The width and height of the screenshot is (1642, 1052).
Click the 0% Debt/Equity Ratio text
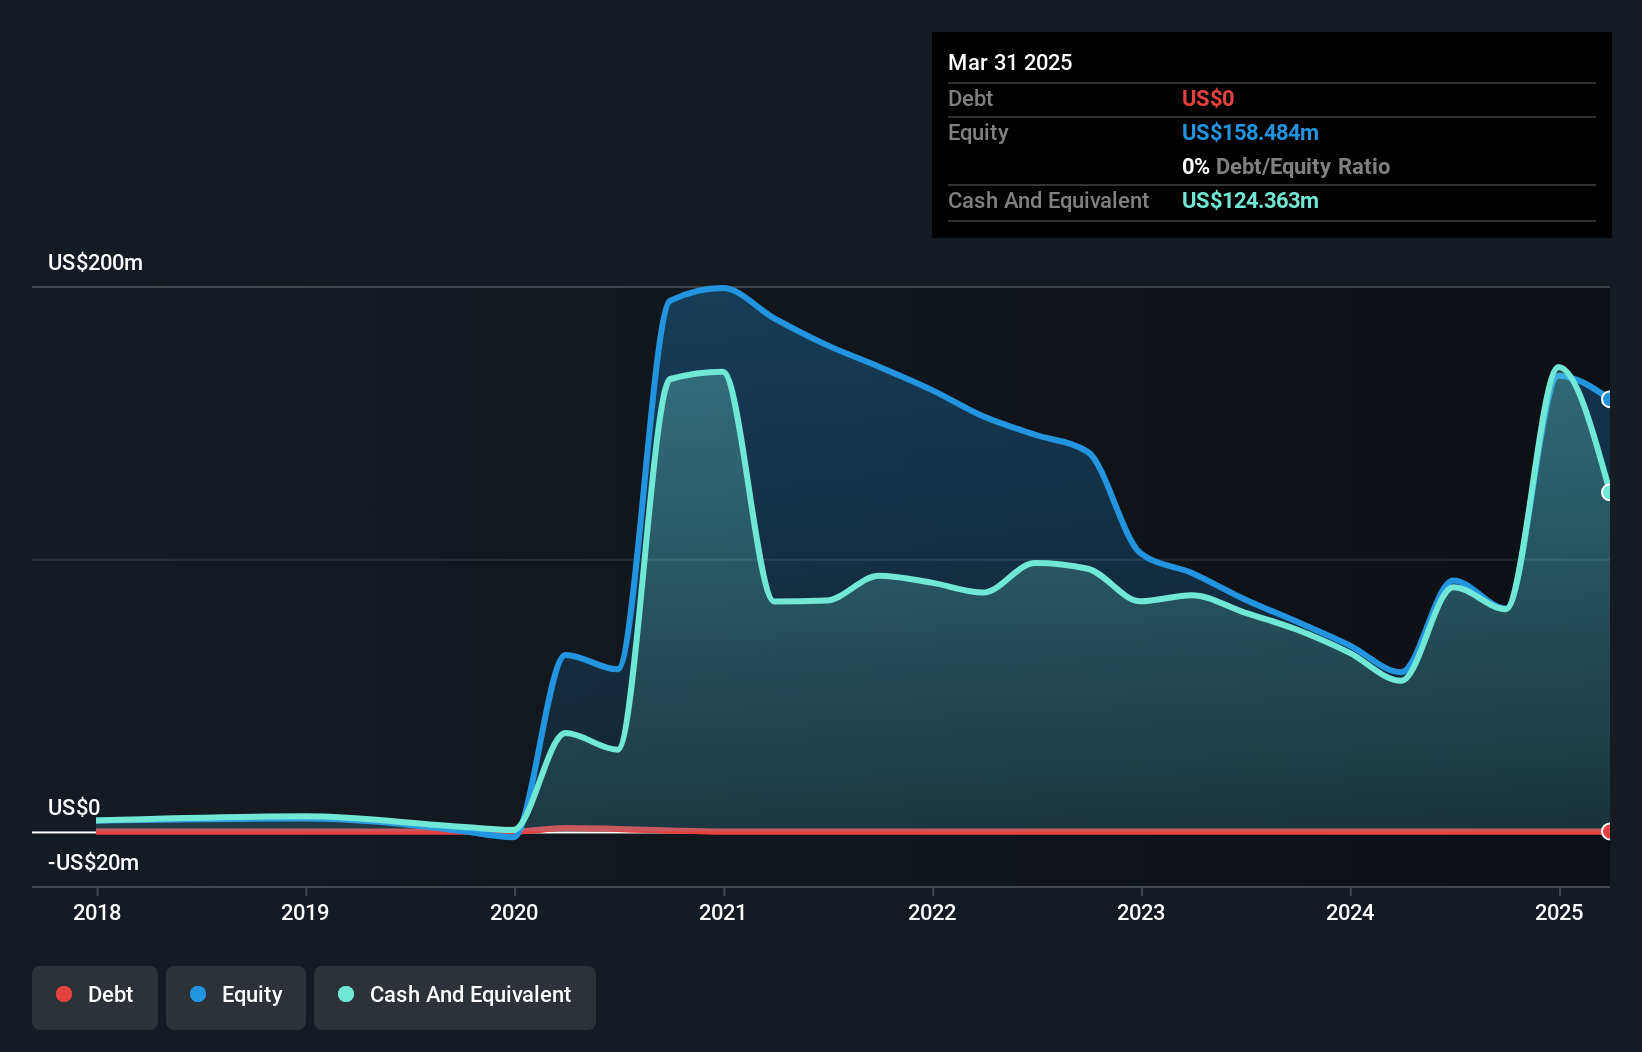[1286, 166]
